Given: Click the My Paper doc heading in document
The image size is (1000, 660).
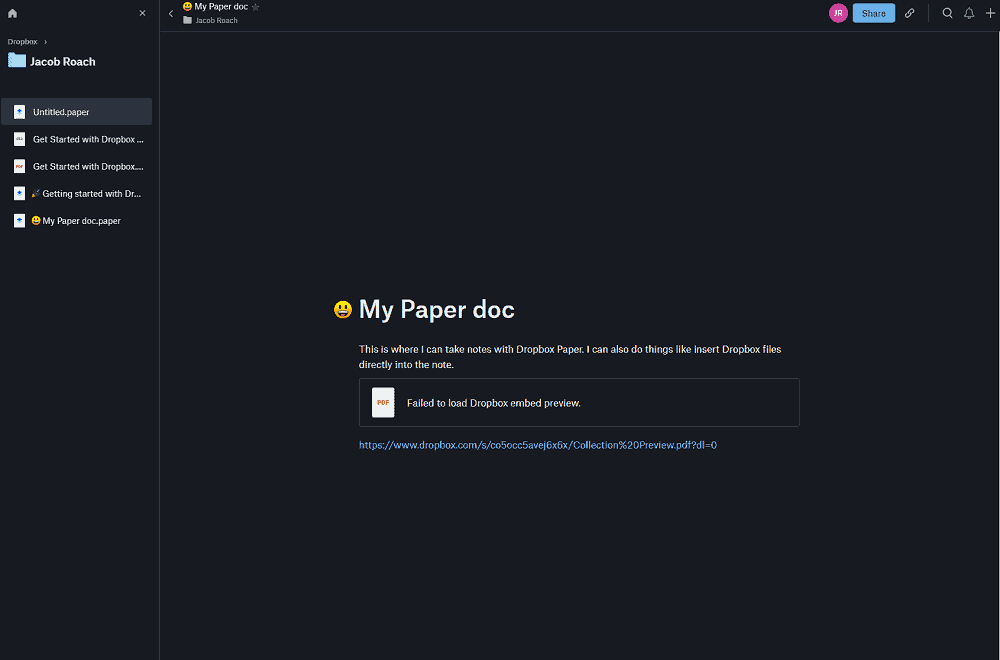Looking at the screenshot, I should pyautogui.click(x=436, y=309).
